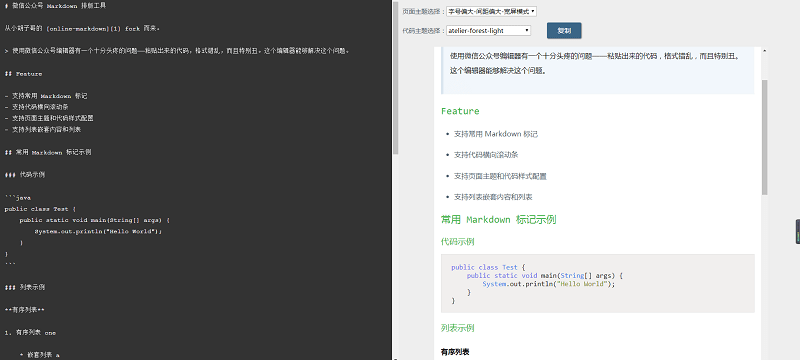The height and width of the screenshot is (360, 800).
Task: Click '- 支持列表嵌套内容和列表' in the editor
Action: pyautogui.click(x=43, y=130)
